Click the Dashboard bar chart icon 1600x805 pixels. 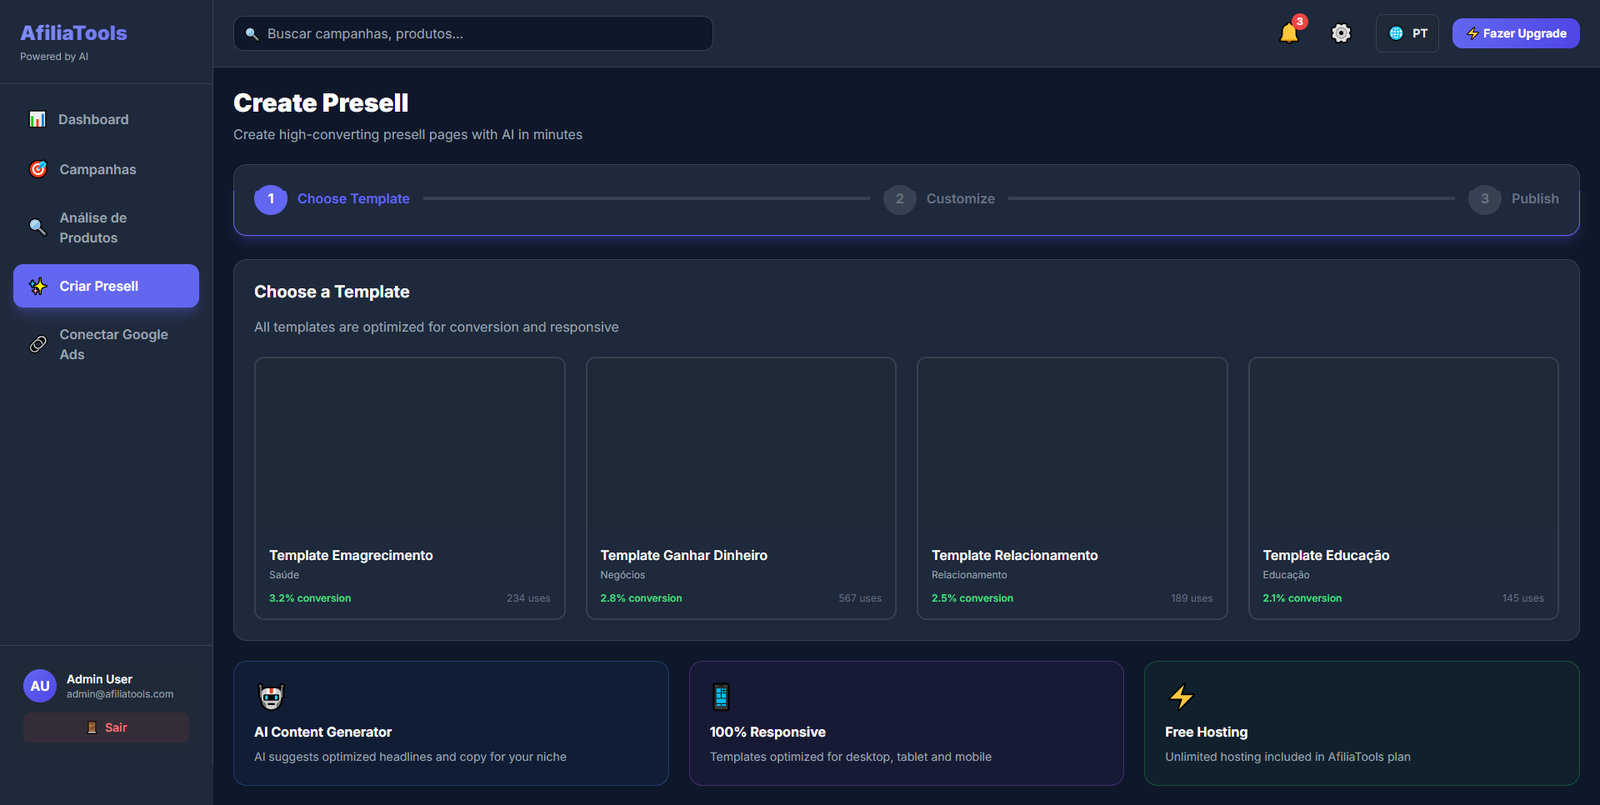point(38,119)
